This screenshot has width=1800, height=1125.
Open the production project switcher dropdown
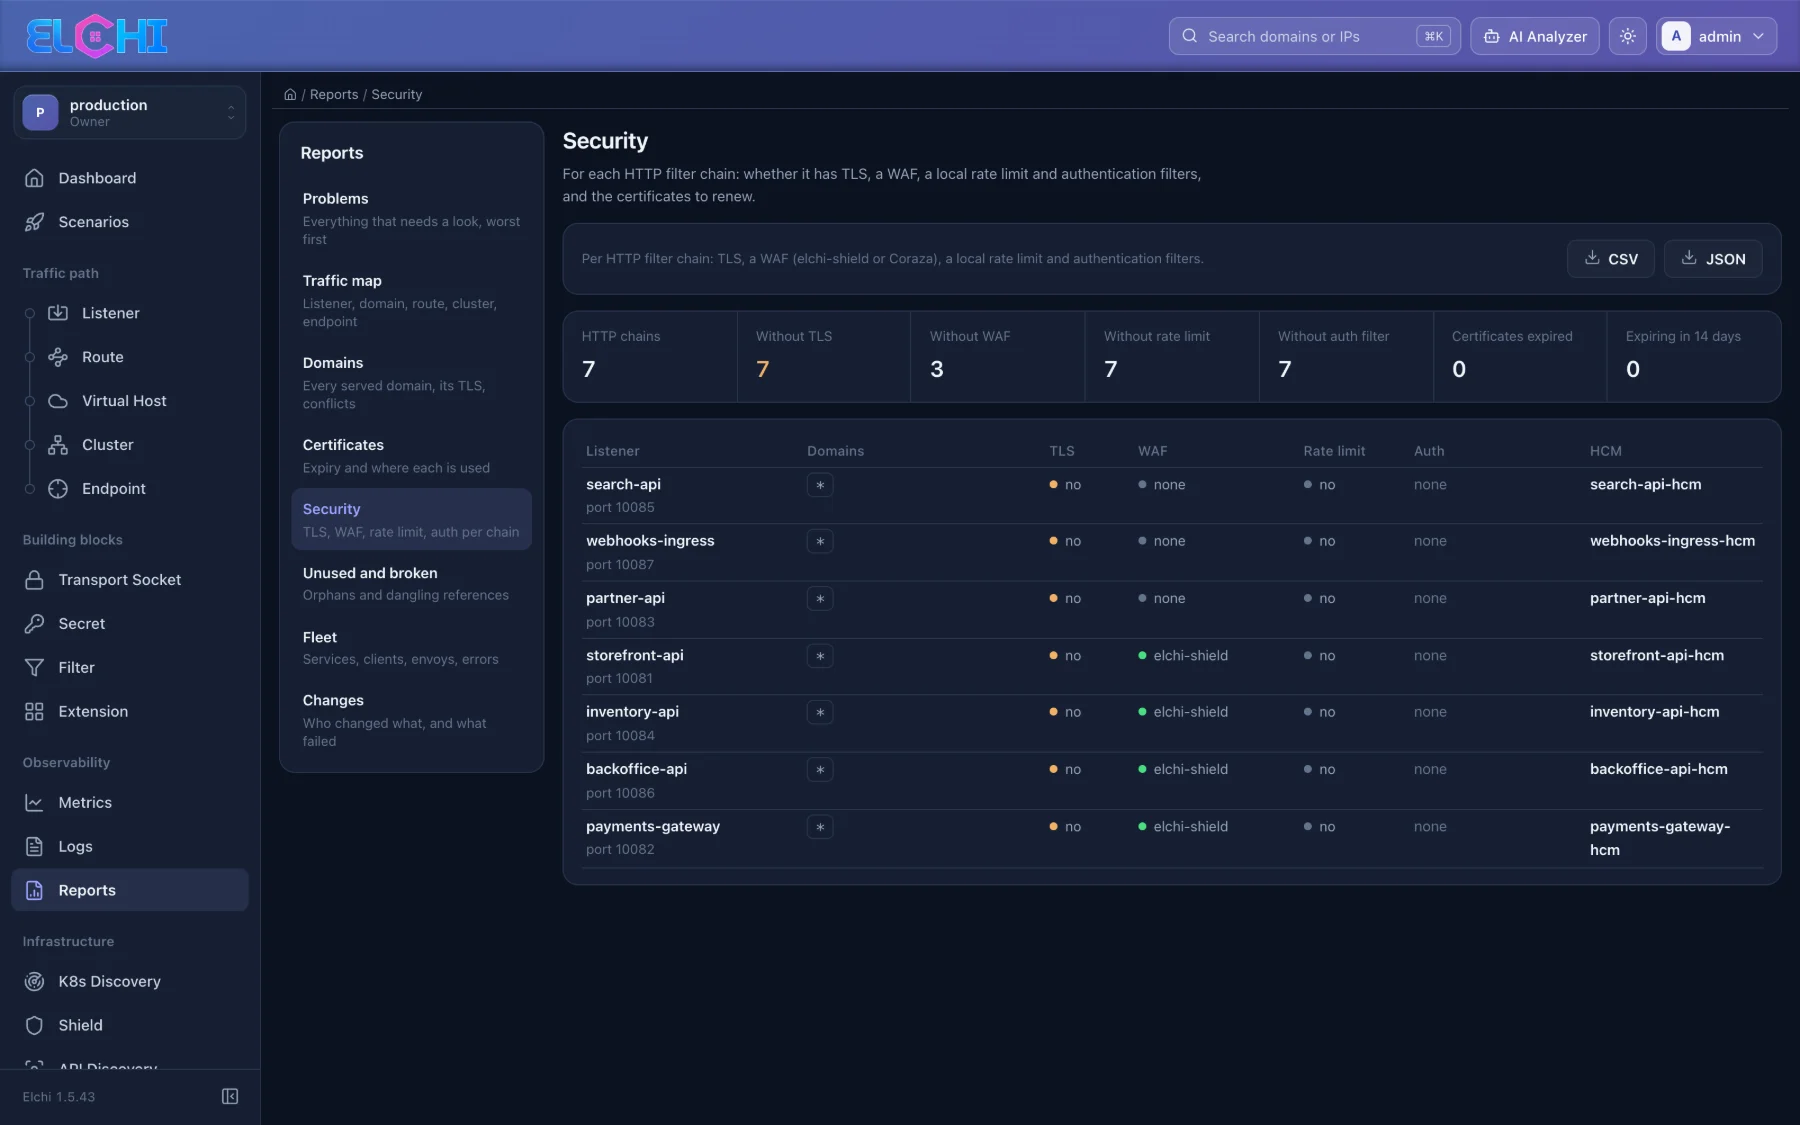pos(130,112)
